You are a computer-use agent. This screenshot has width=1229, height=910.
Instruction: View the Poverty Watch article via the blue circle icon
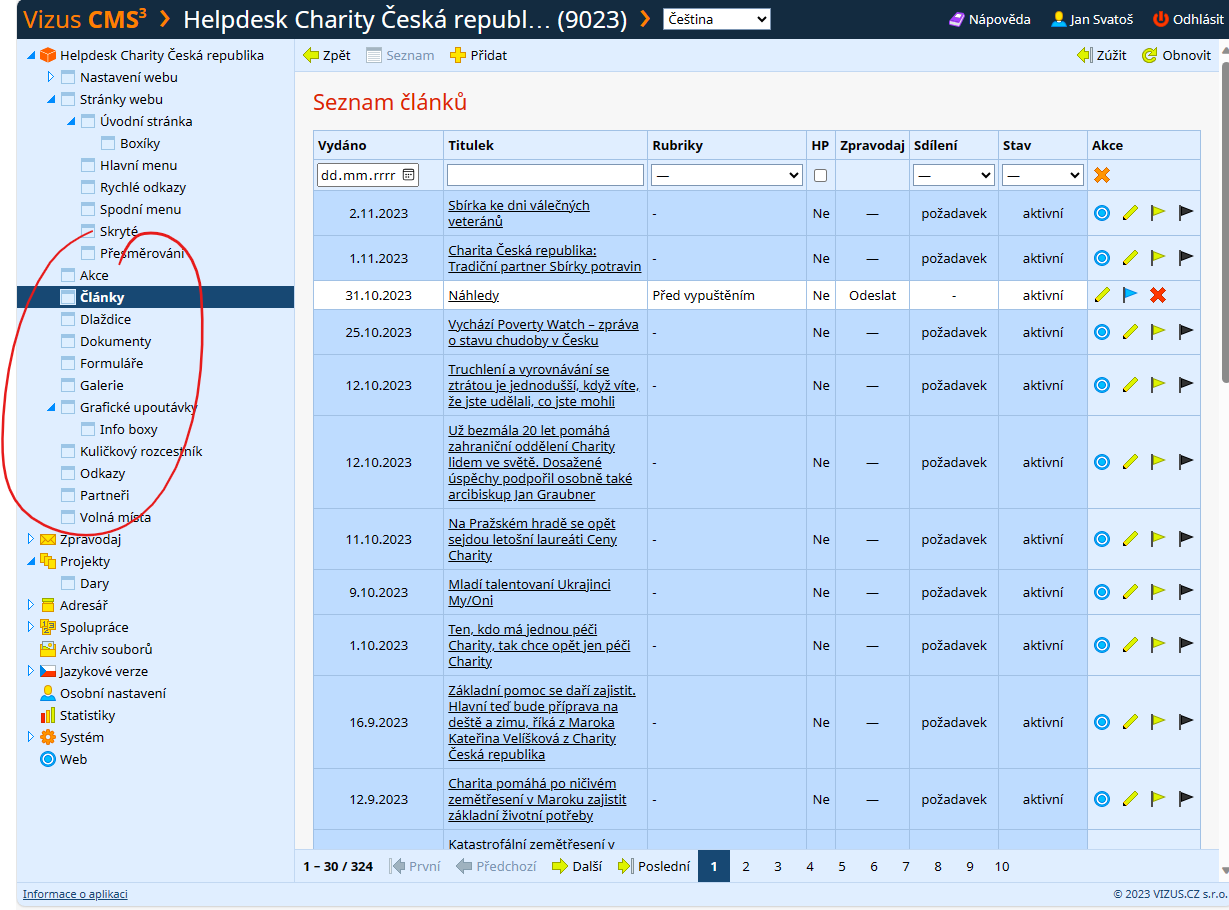tap(1102, 332)
